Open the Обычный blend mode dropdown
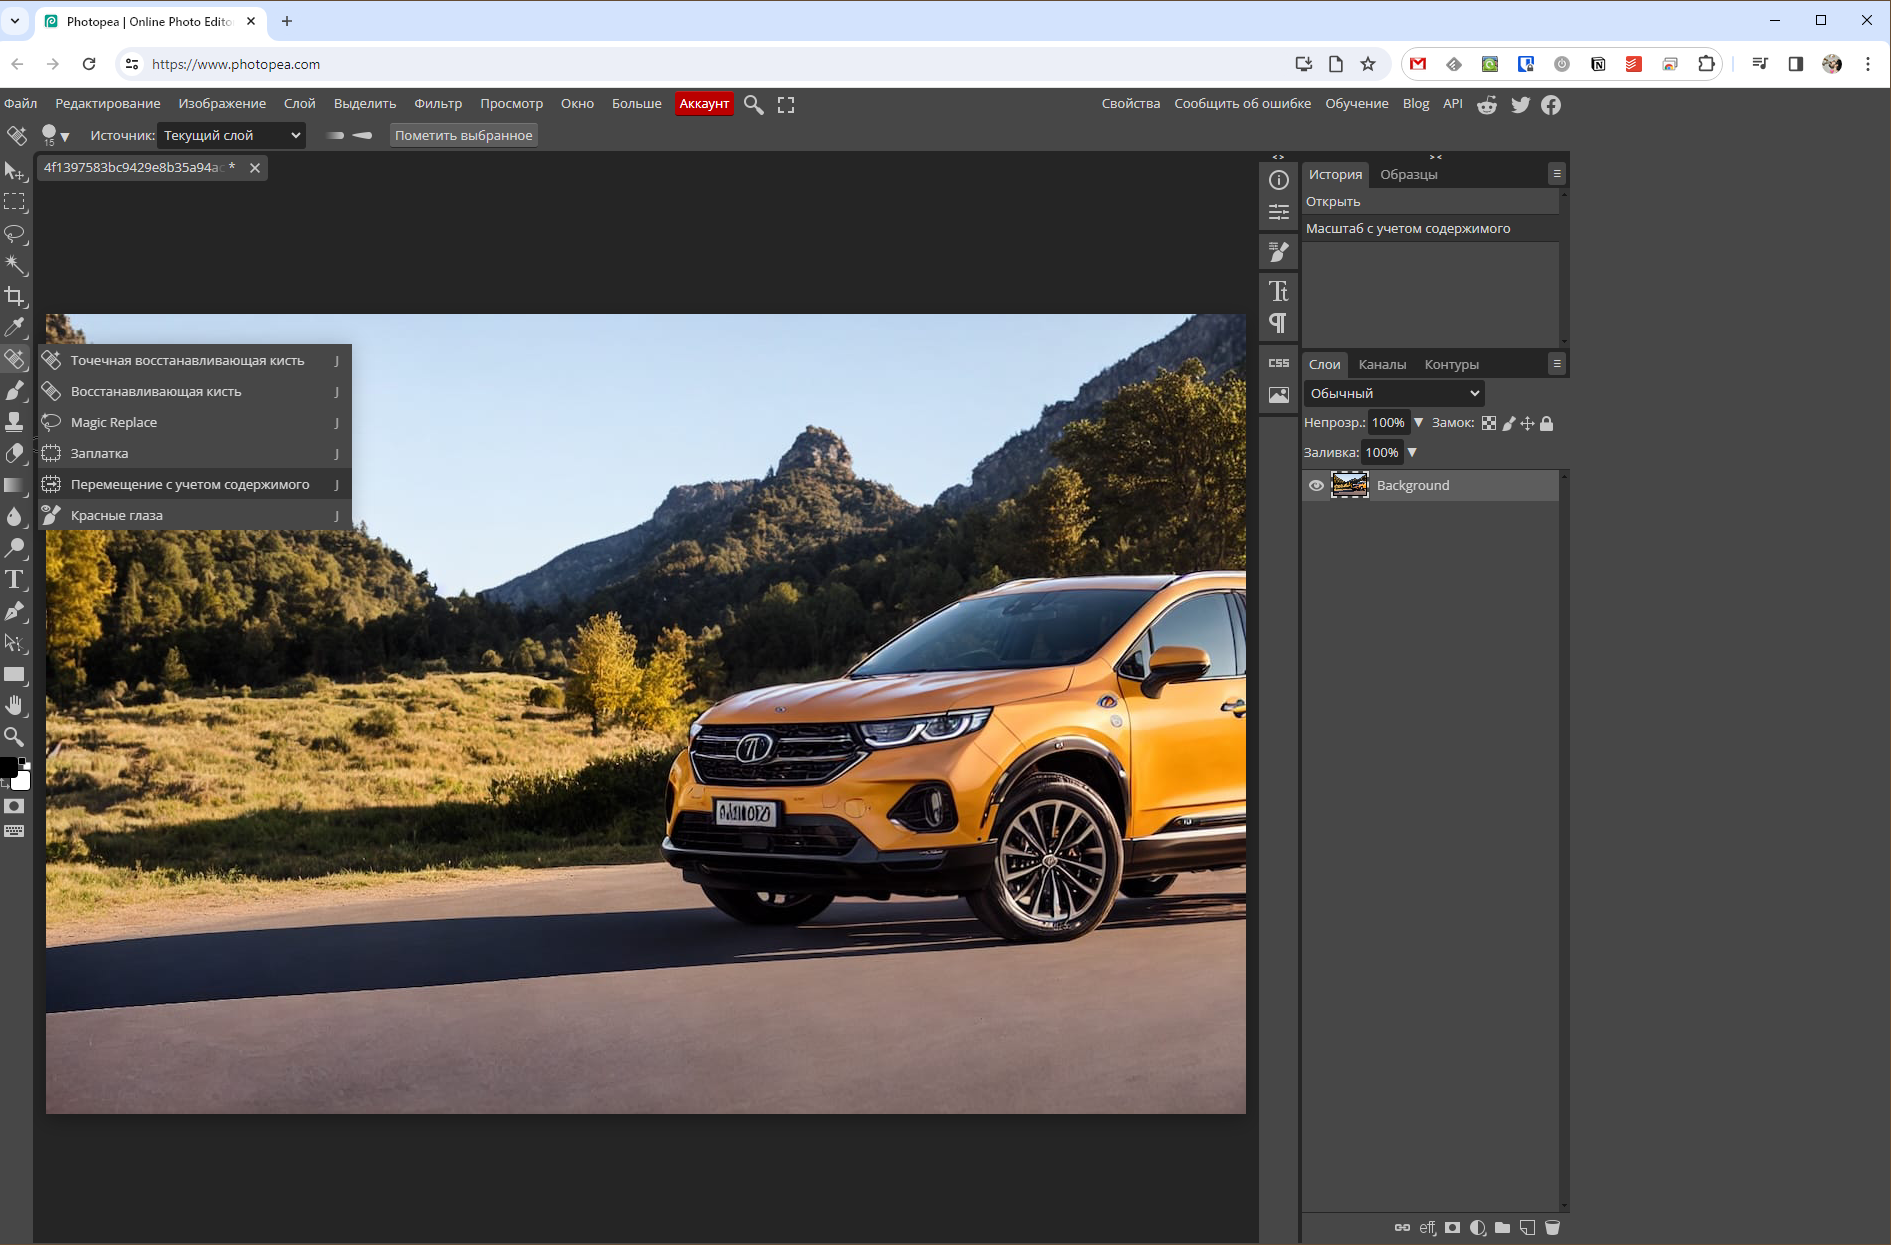The height and width of the screenshot is (1245, 1891). pos(1393,393)
